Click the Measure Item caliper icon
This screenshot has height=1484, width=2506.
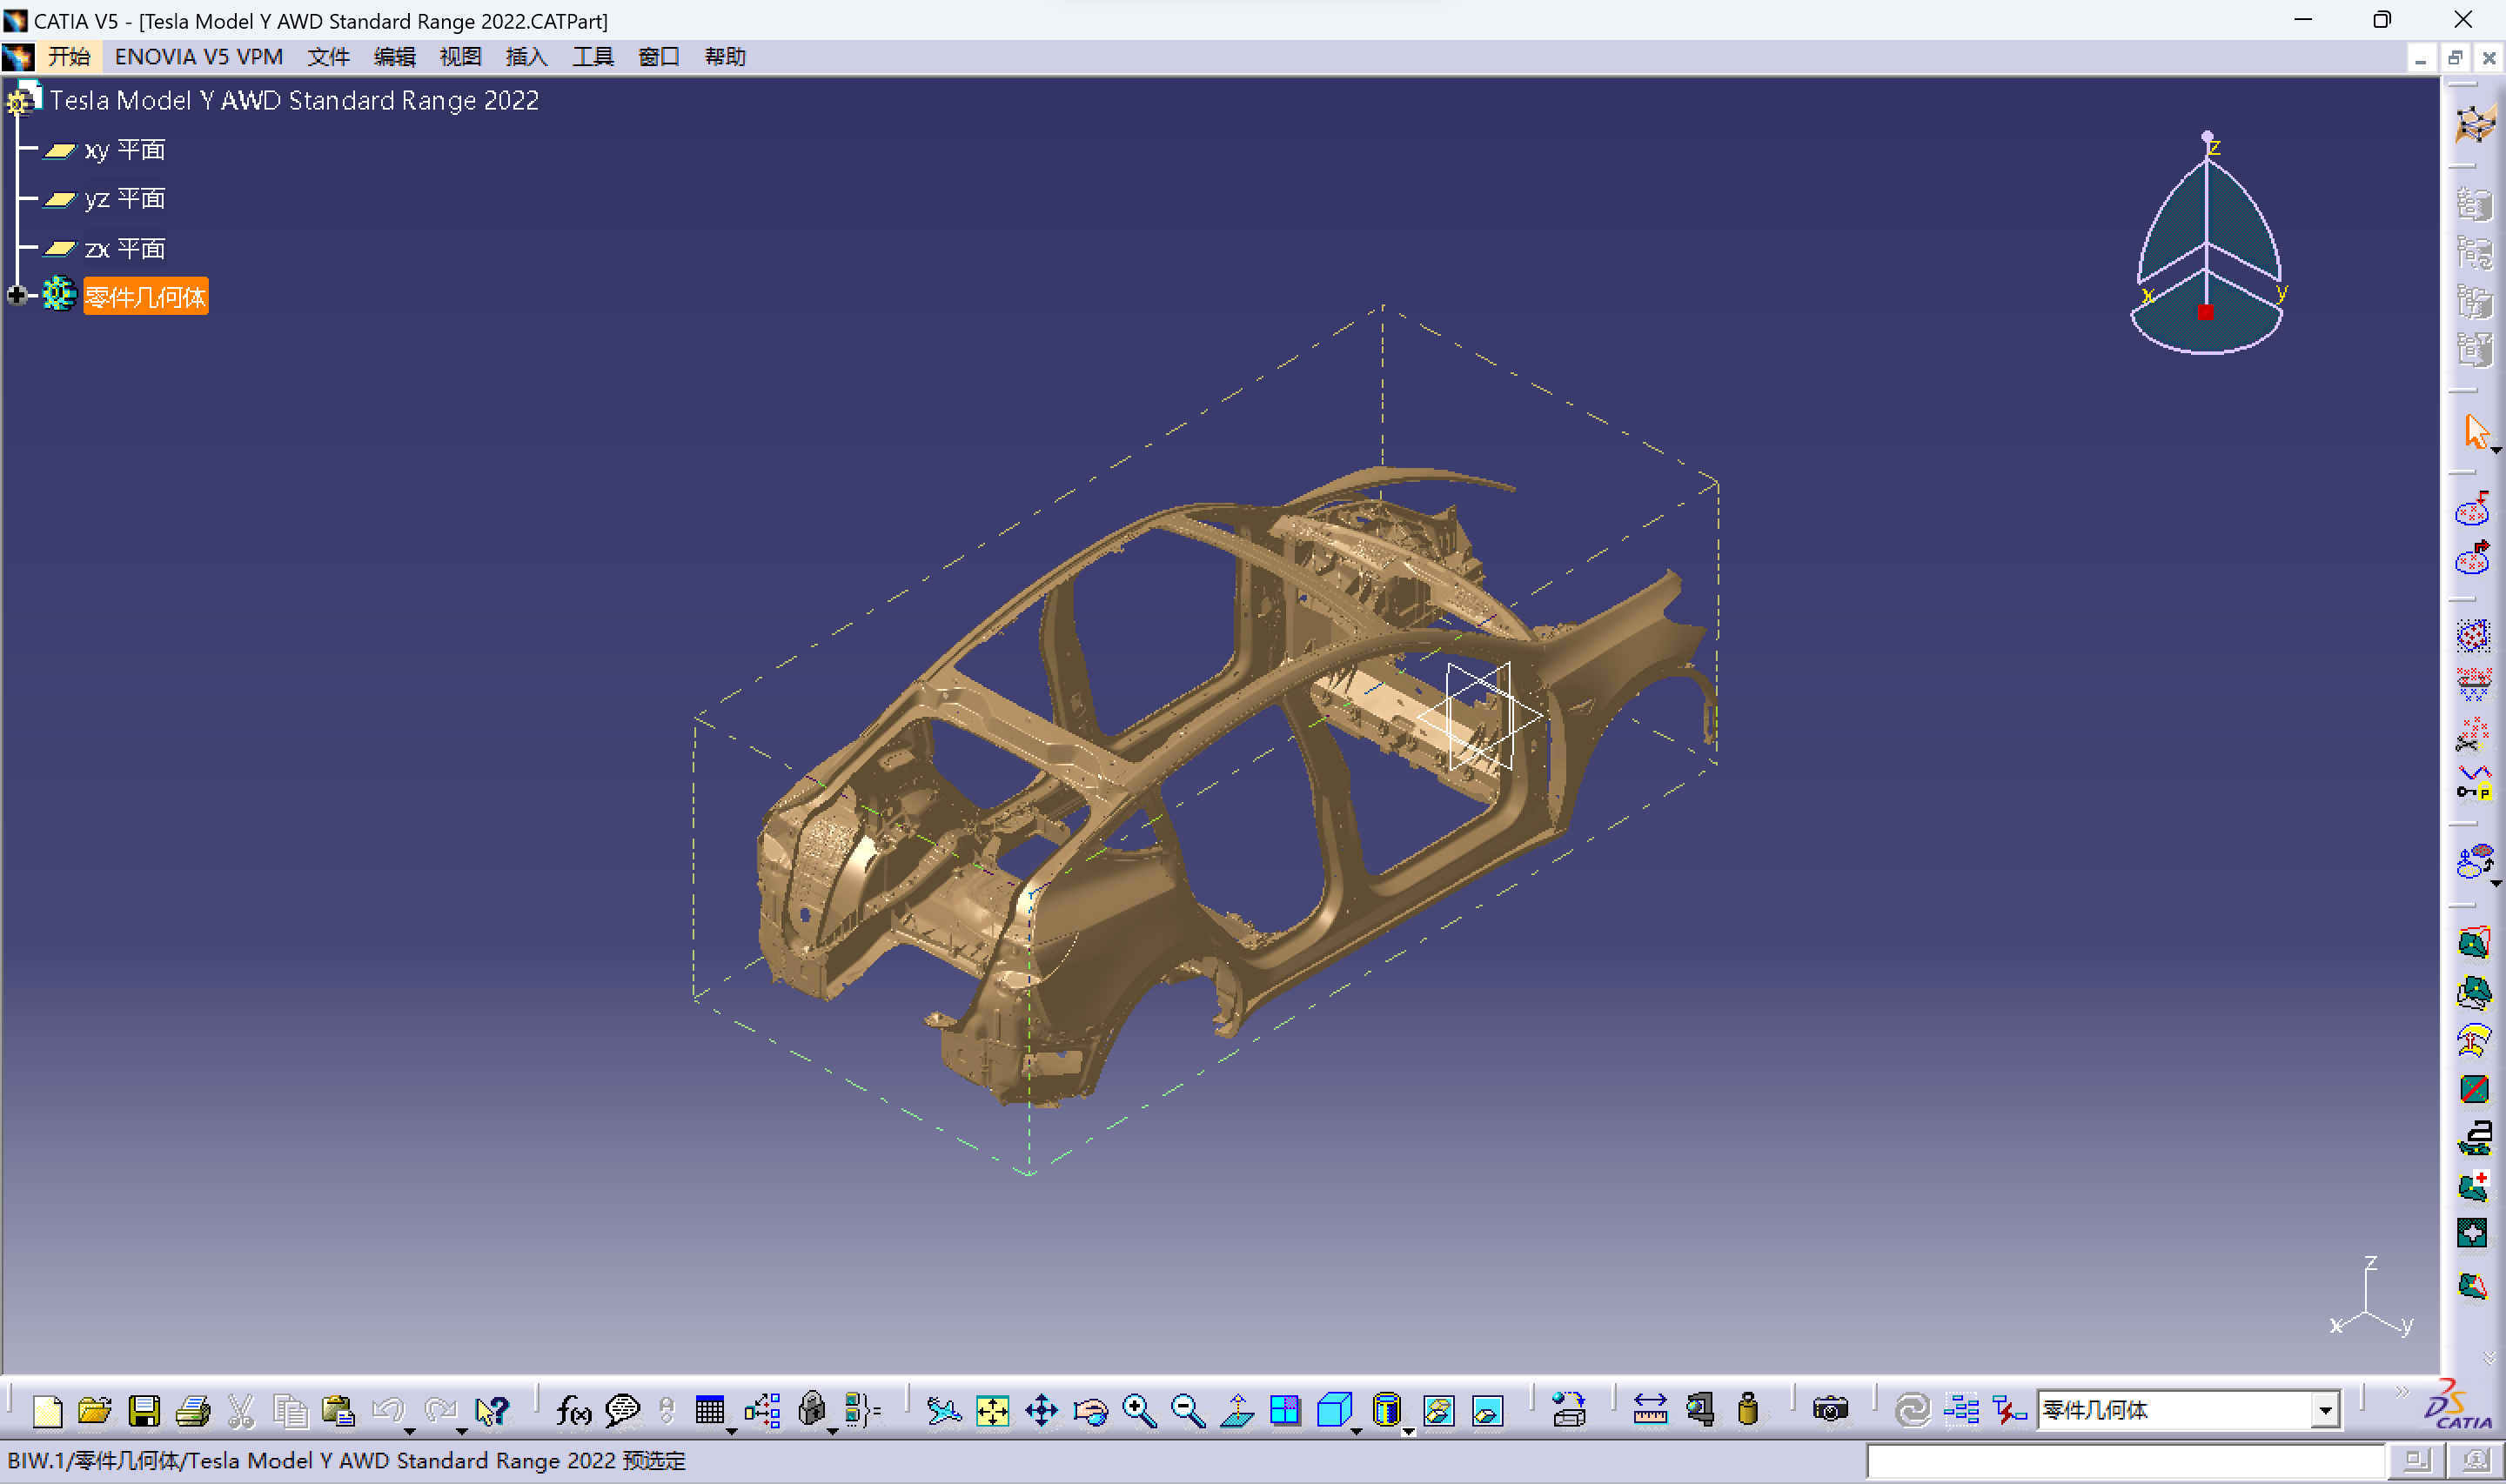click(x=1700, y=1411)
